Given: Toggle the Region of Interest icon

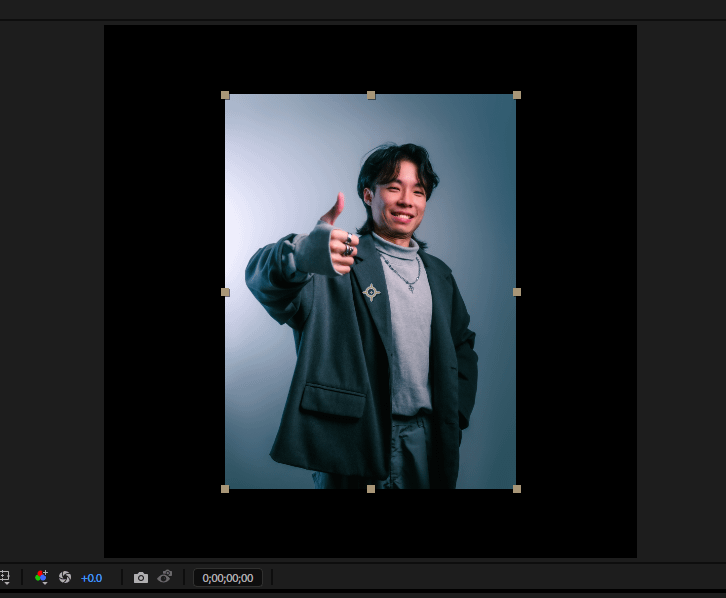Looking at the screenshot, I should point(4,577).
